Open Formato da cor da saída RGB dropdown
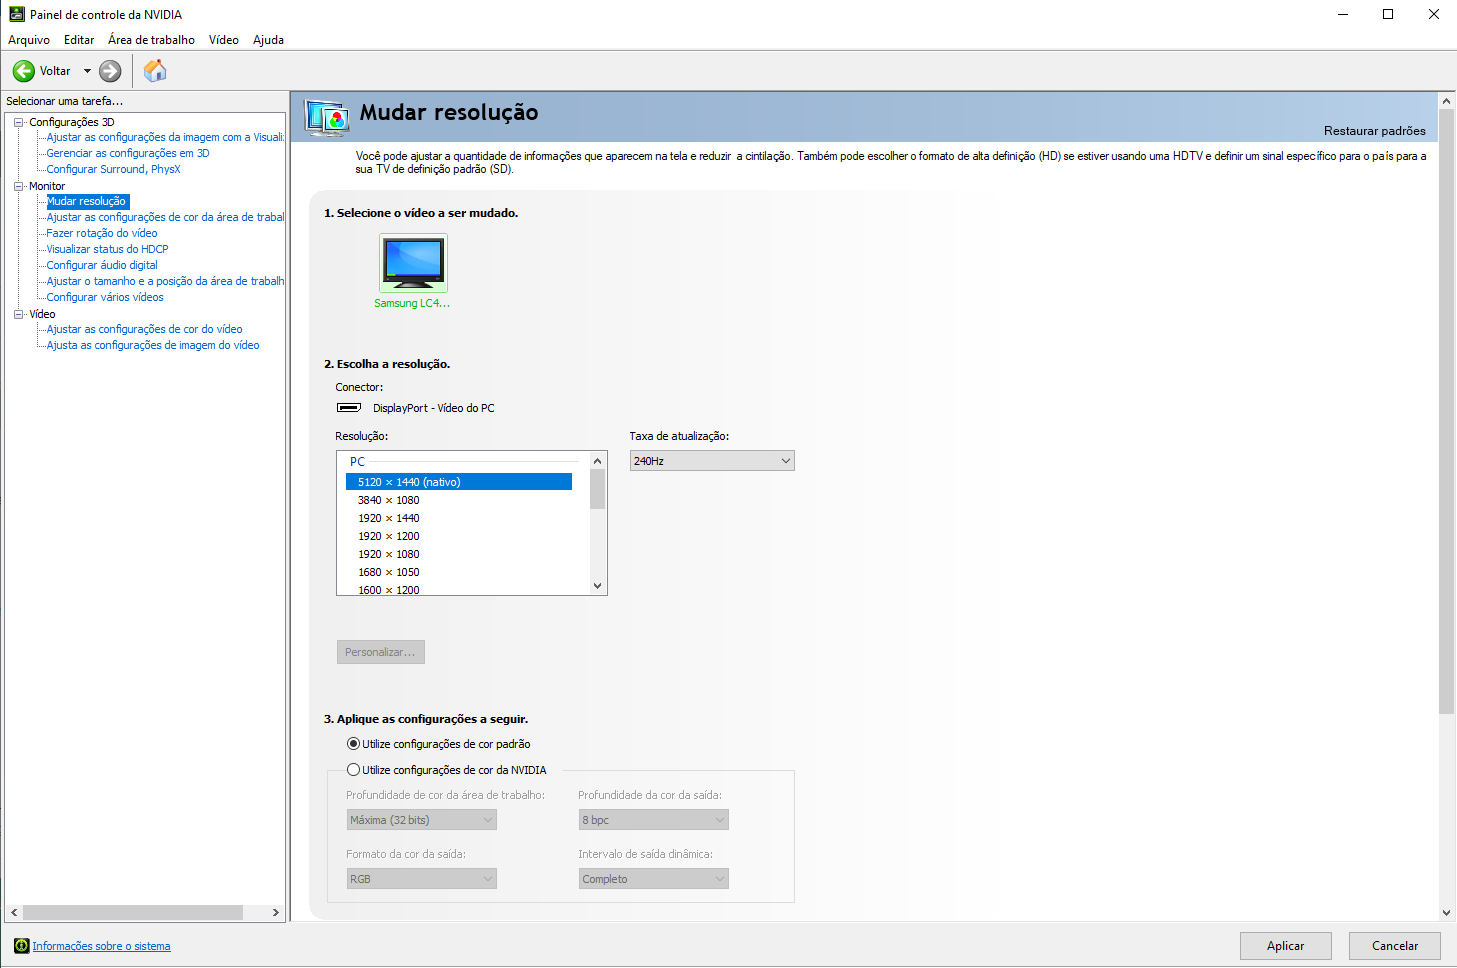The image size is (1457, 968). 421,879
